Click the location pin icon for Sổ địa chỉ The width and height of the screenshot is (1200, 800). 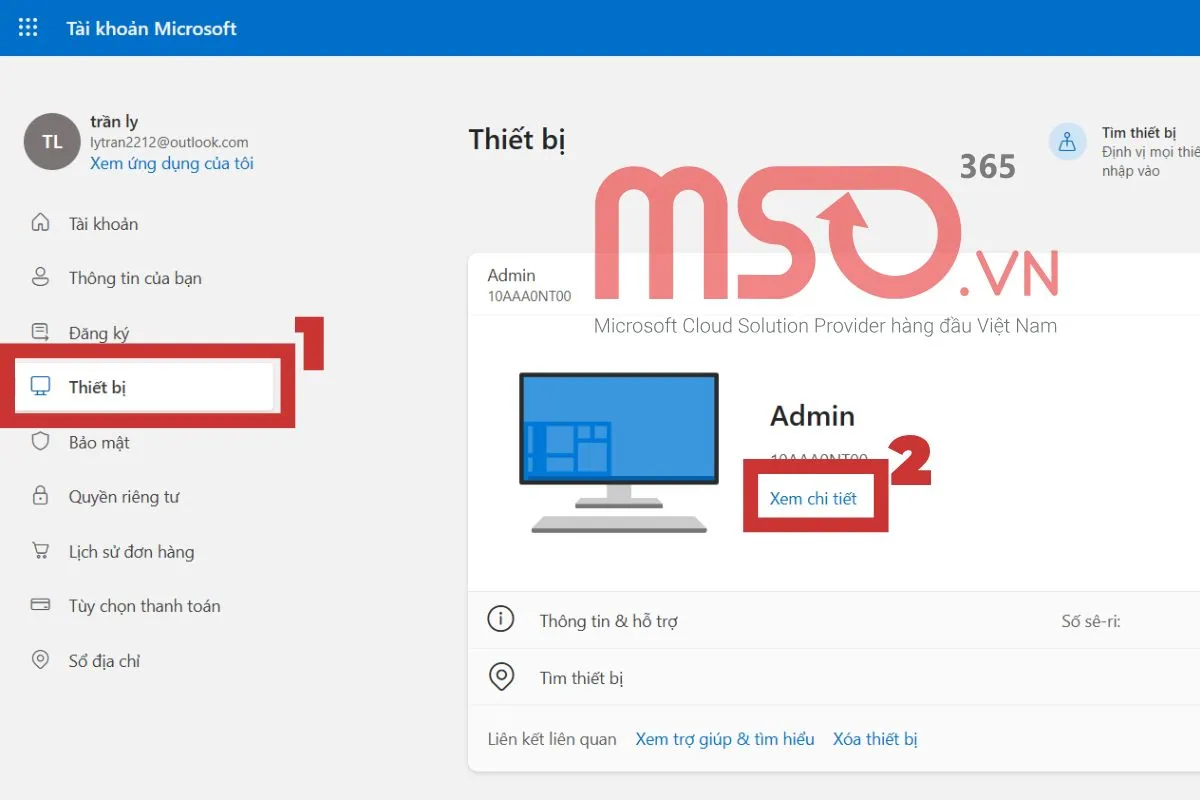click(x=40, y=660)
